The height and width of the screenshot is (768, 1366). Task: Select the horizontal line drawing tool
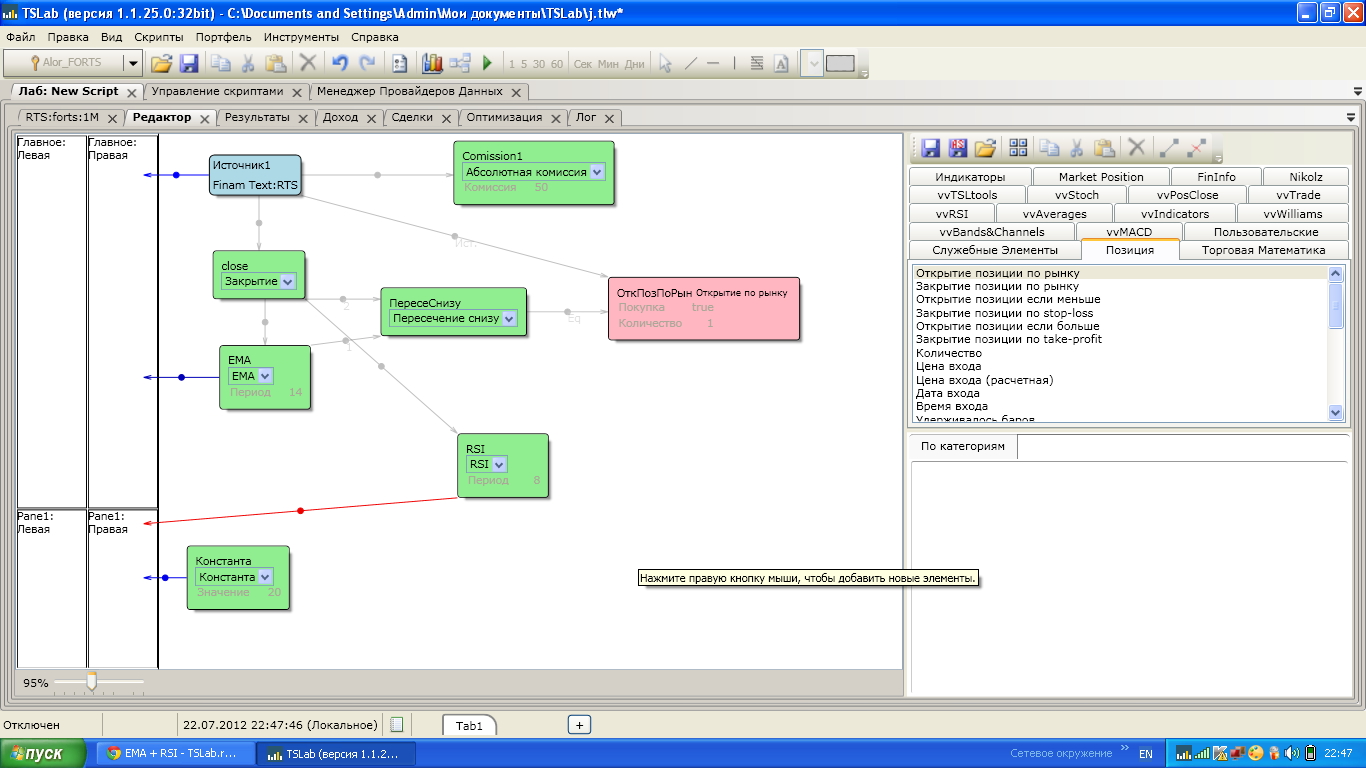tap(713, 63)
